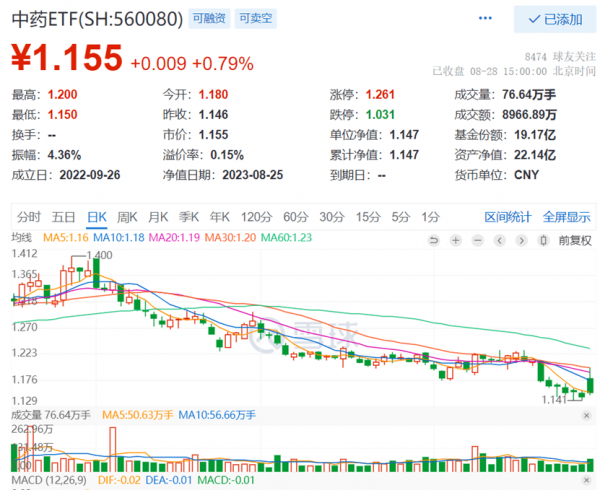Move chart right with the right chevron

(x=521, y=241)
